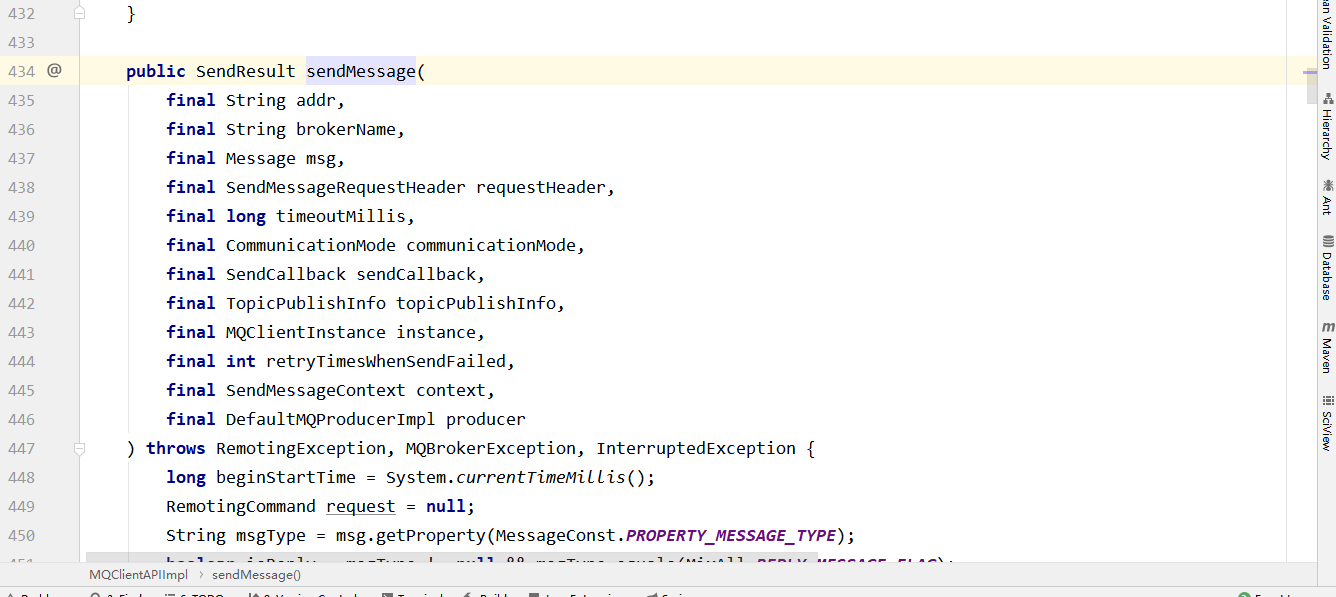The image size is (1336, 597).
Task: Click 'brokerName' parameter on line 436
Action: coord(345,129)
